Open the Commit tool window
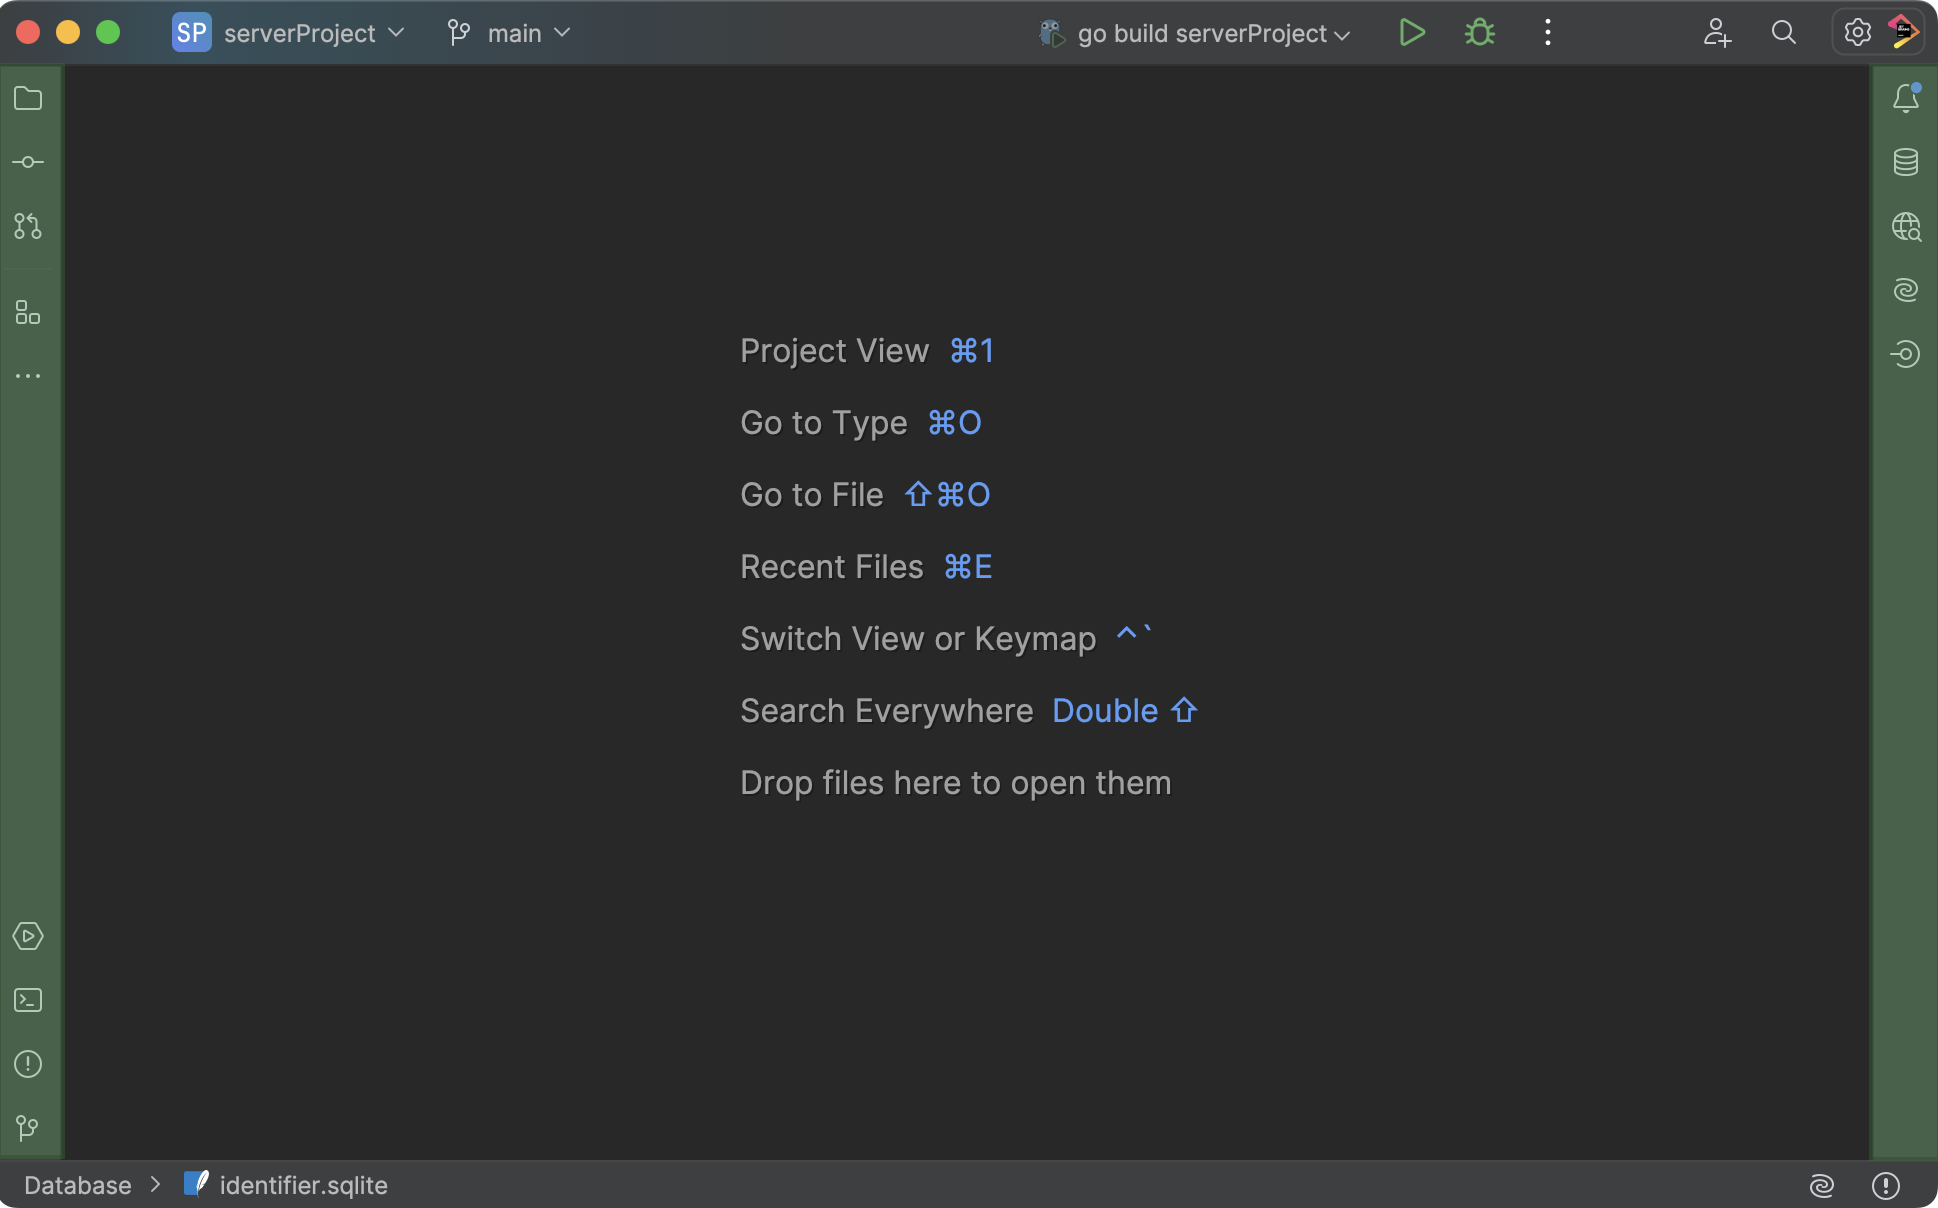 [28, 161]
